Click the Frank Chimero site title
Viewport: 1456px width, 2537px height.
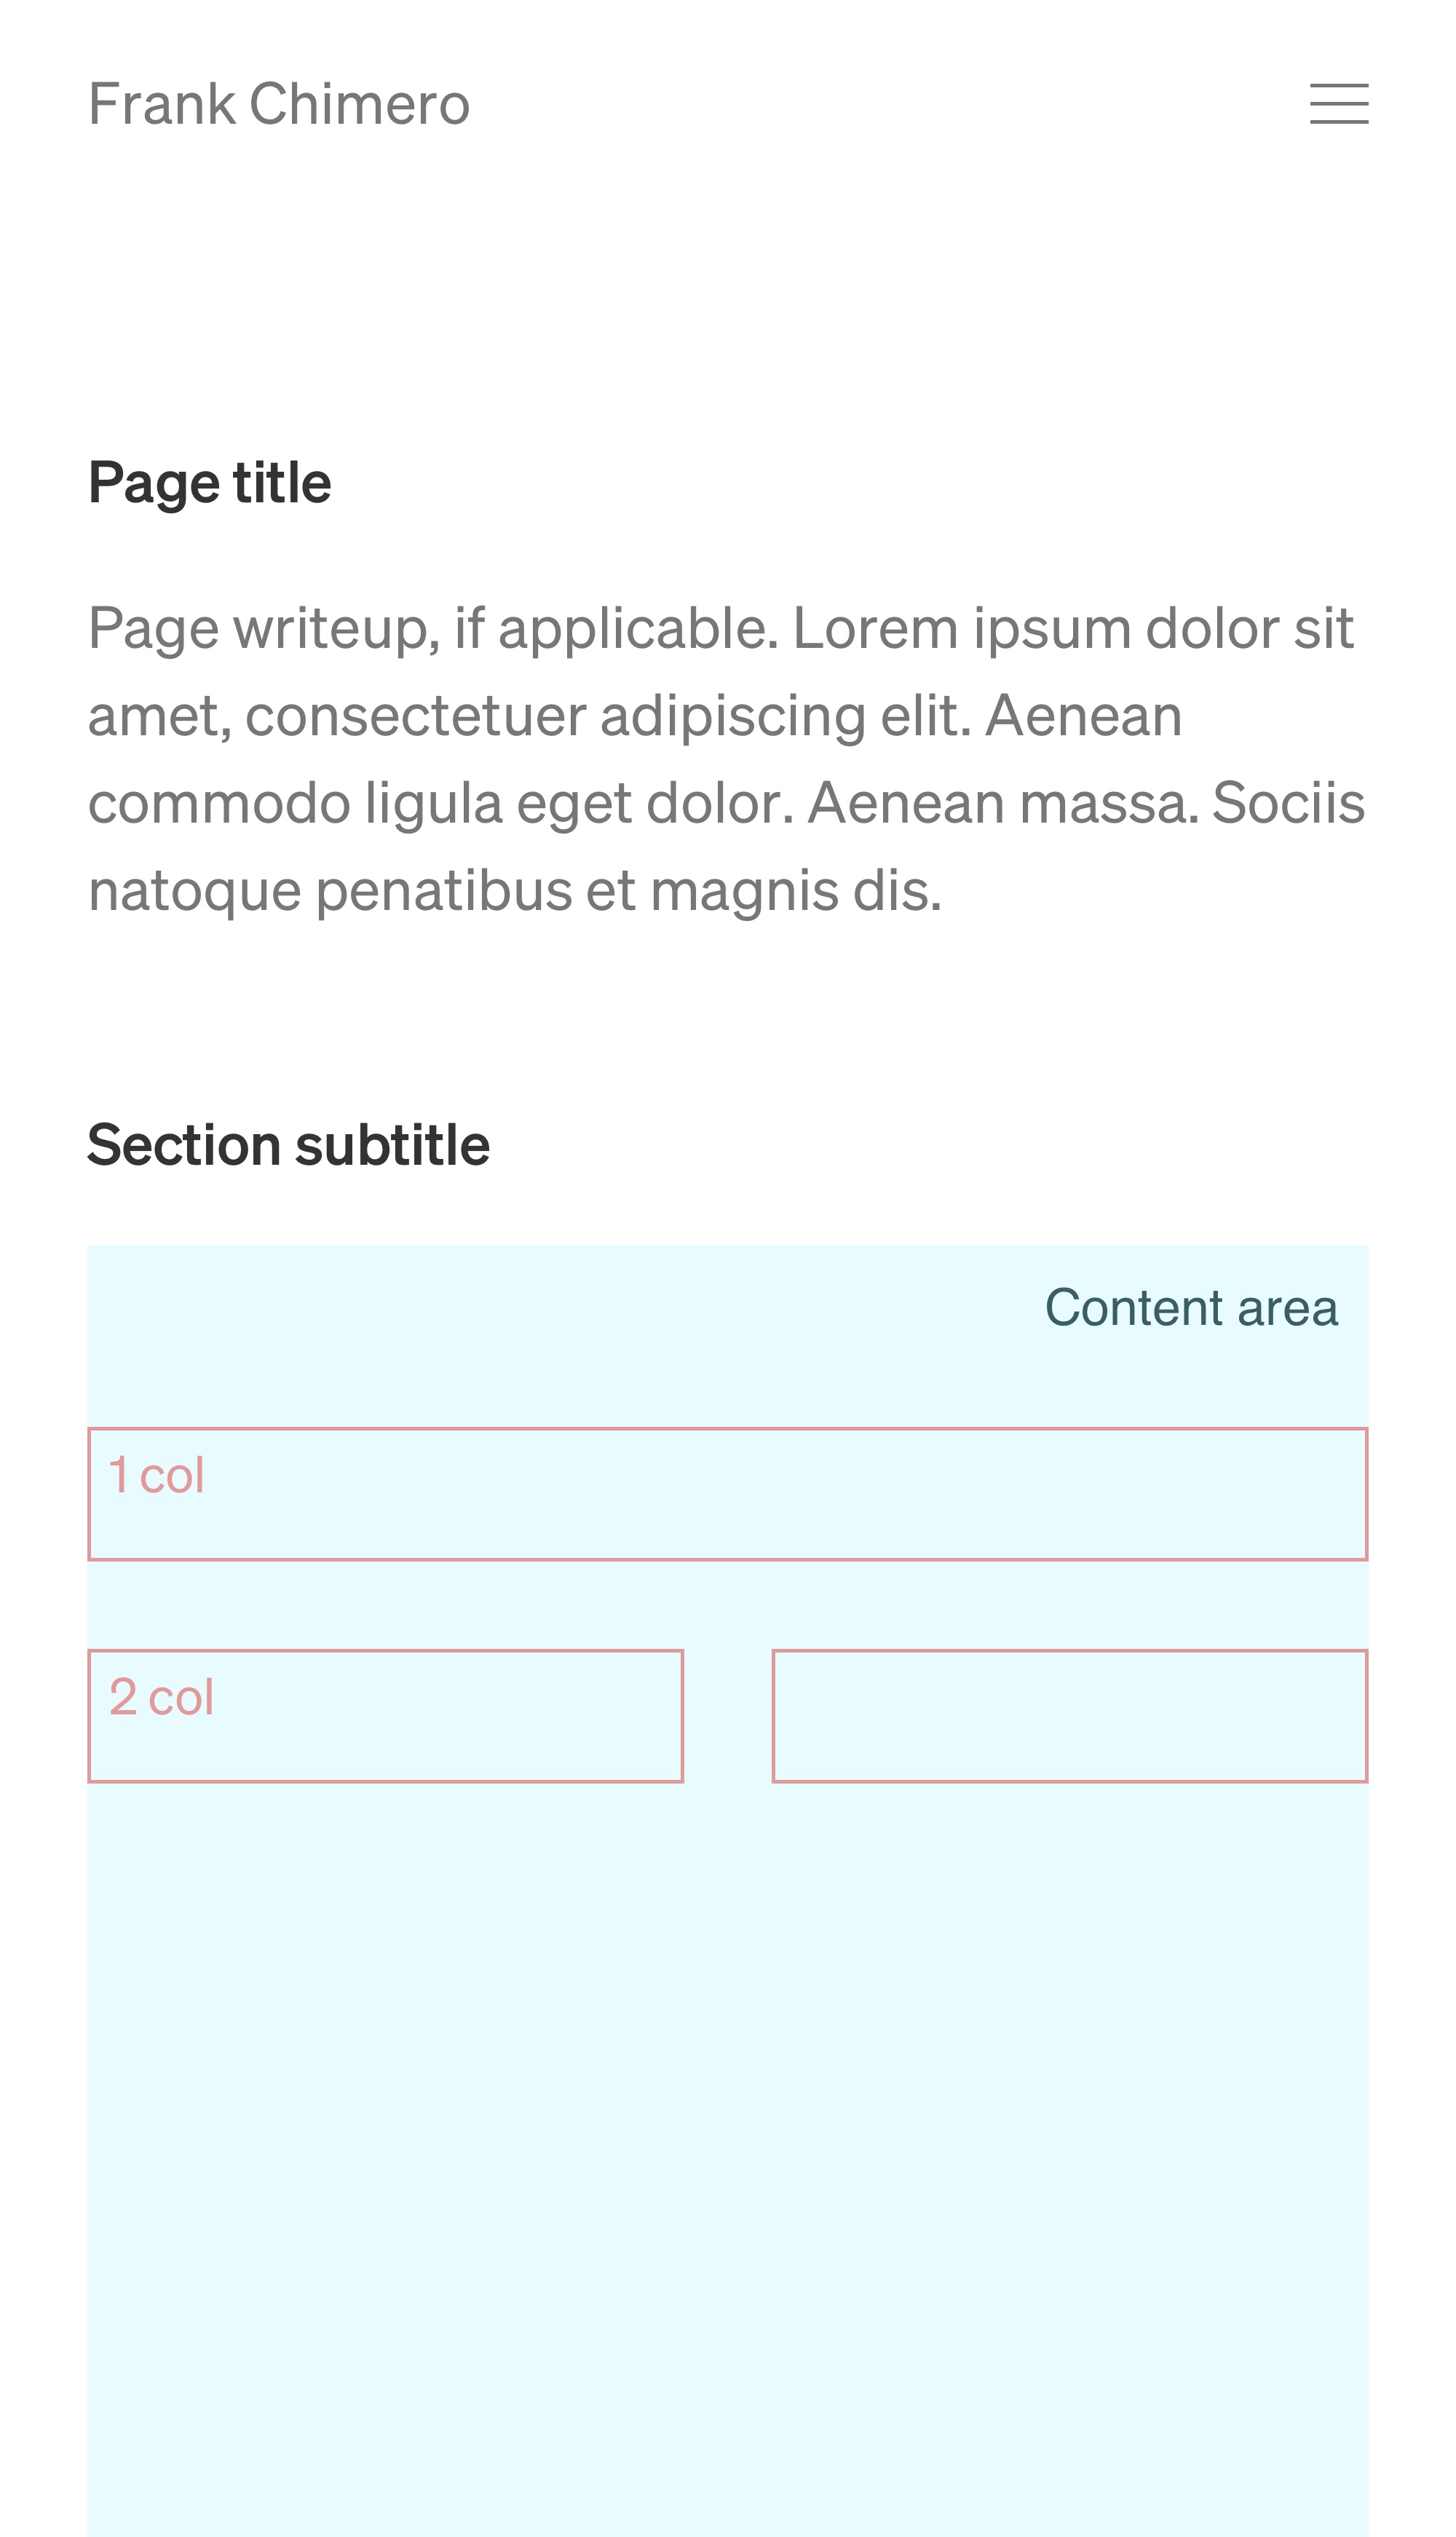(x=279, y=104)
